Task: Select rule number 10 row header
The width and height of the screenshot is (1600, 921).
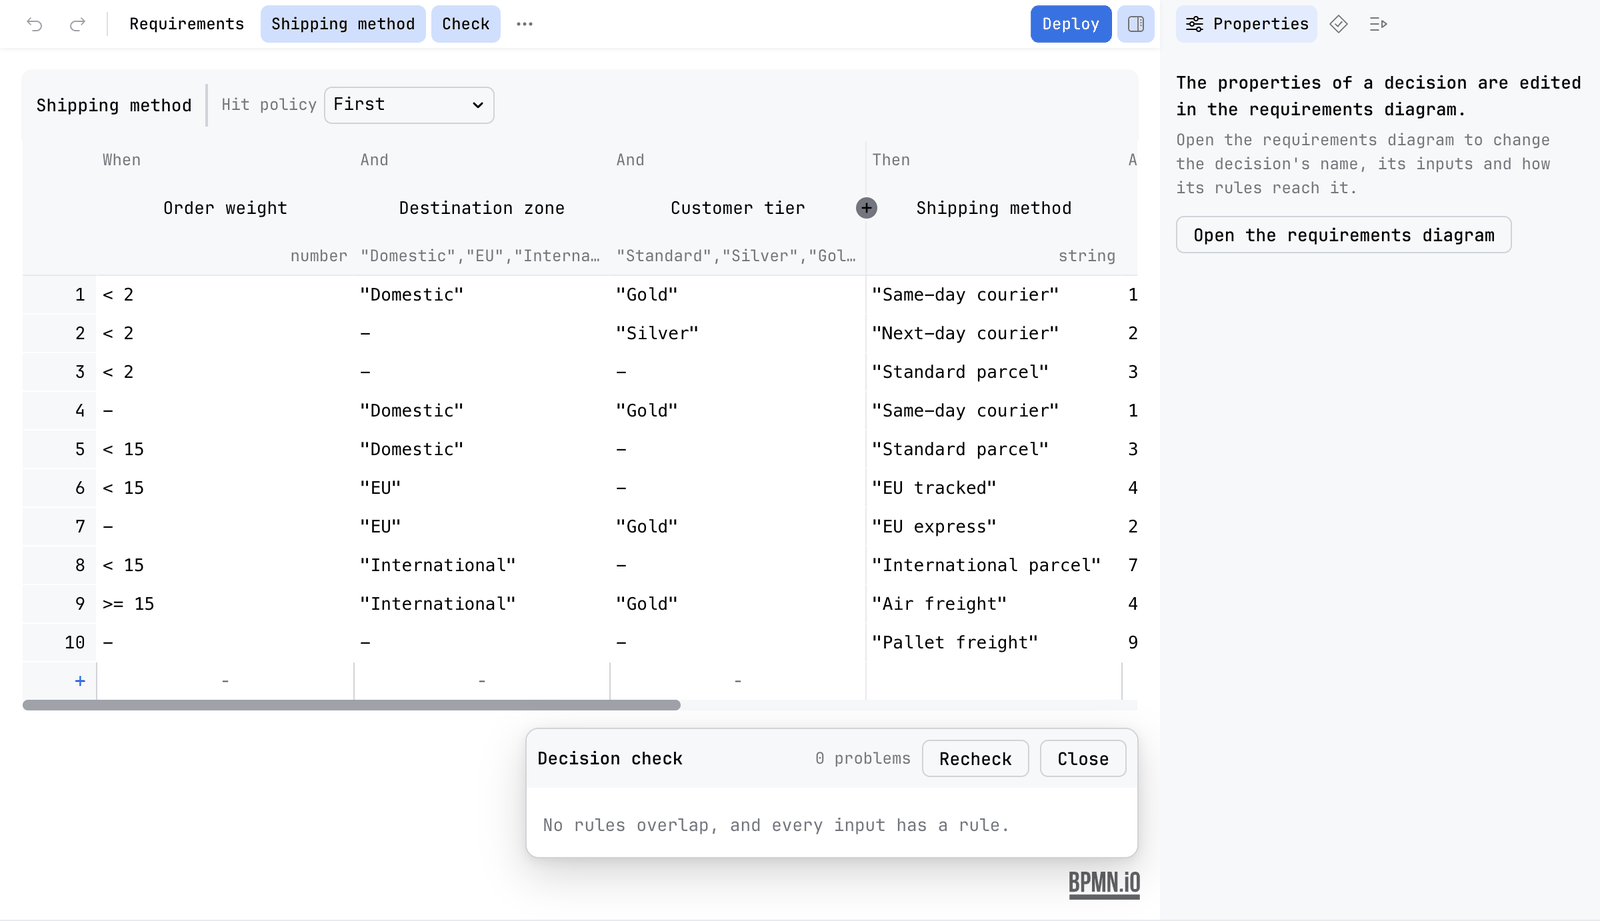Action: tap(60, 643)
